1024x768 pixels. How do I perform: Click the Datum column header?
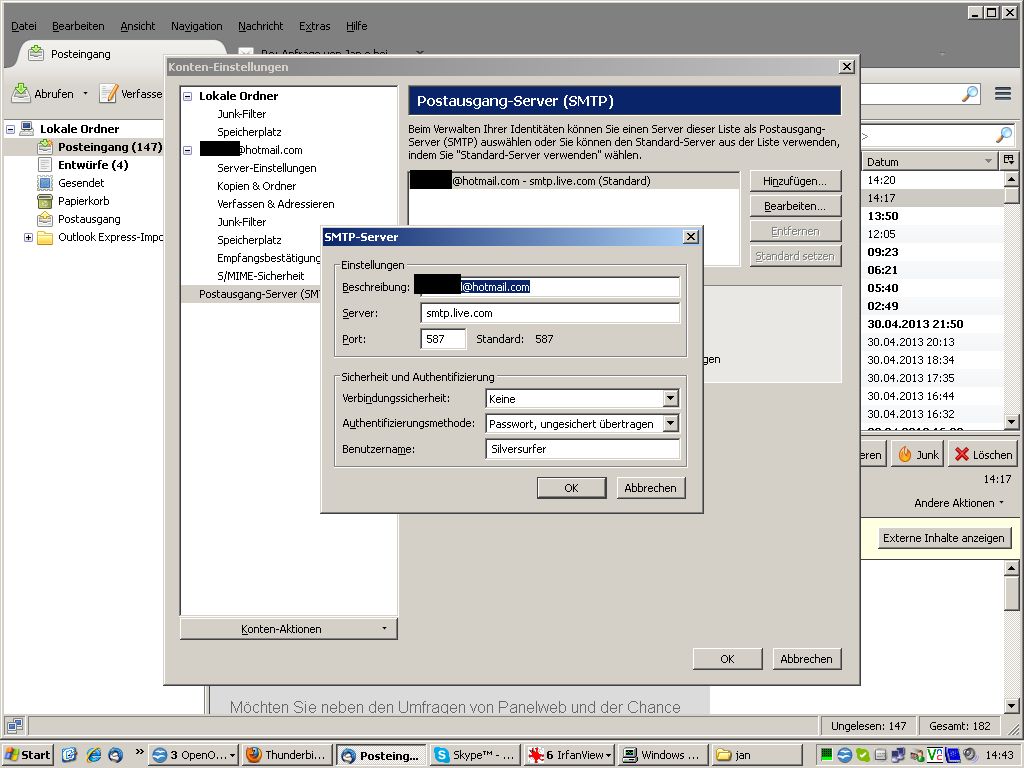tap(929, 161)
